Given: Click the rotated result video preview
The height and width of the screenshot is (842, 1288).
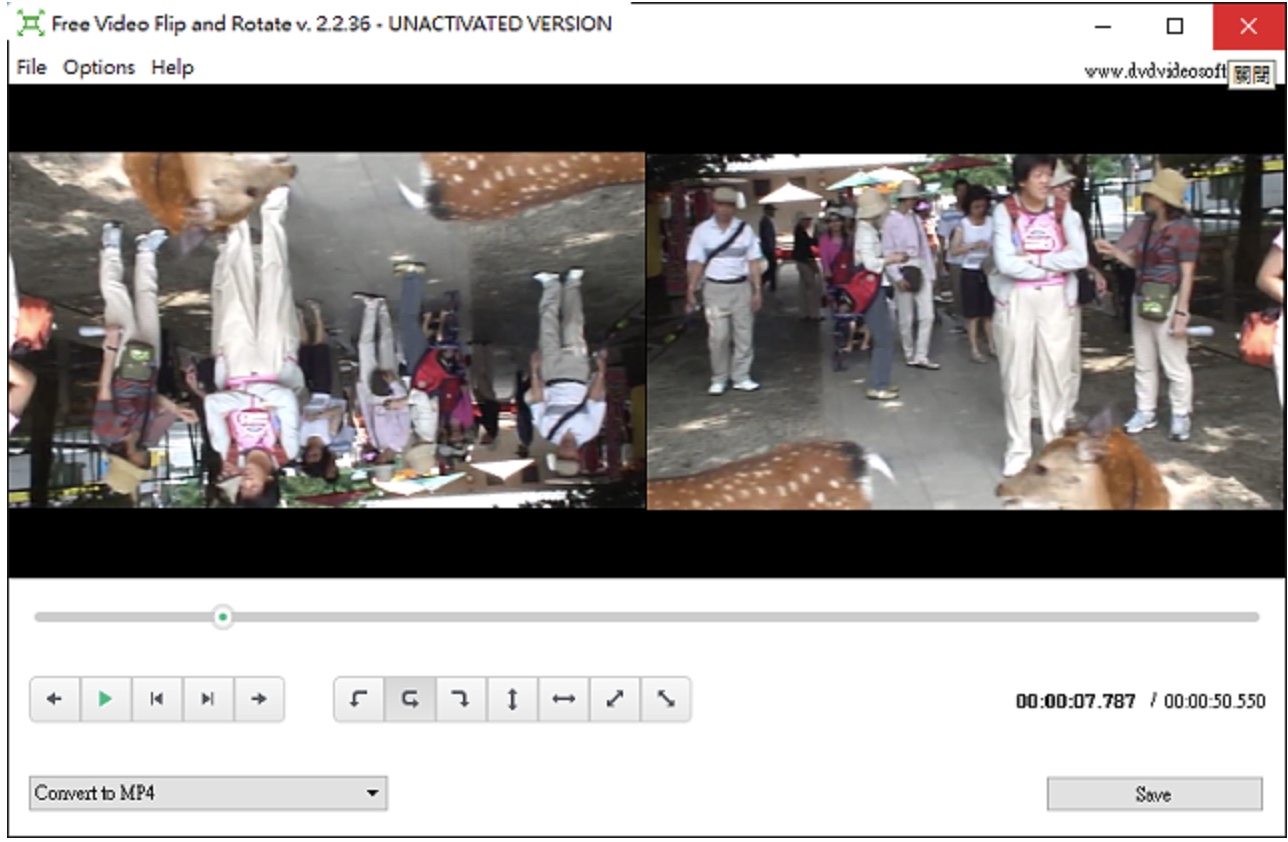Looking at the screenshot, I should (x=965, y=331).
